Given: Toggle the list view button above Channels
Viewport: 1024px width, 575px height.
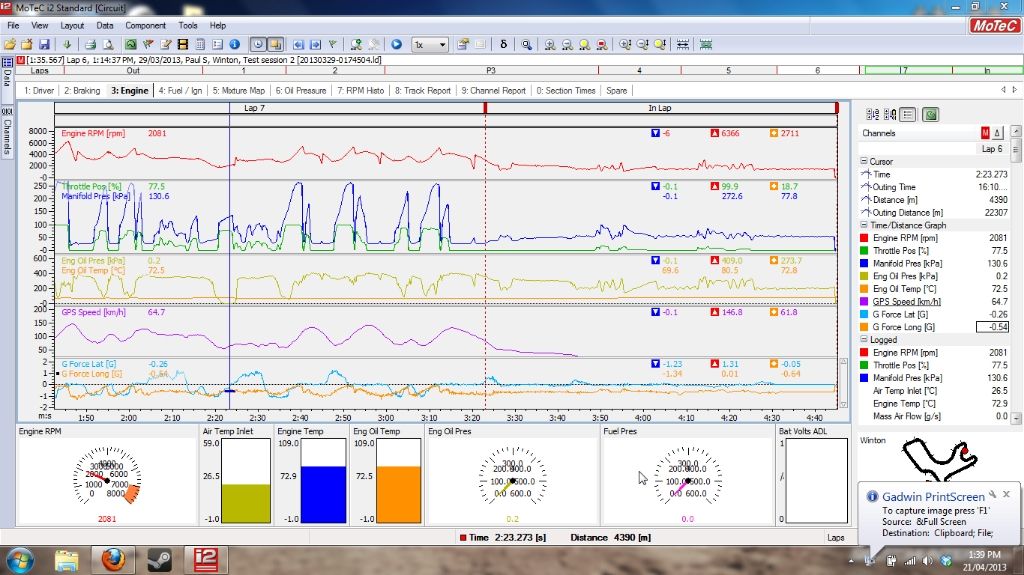Looking at the screenshot, I should pos(909,115).
